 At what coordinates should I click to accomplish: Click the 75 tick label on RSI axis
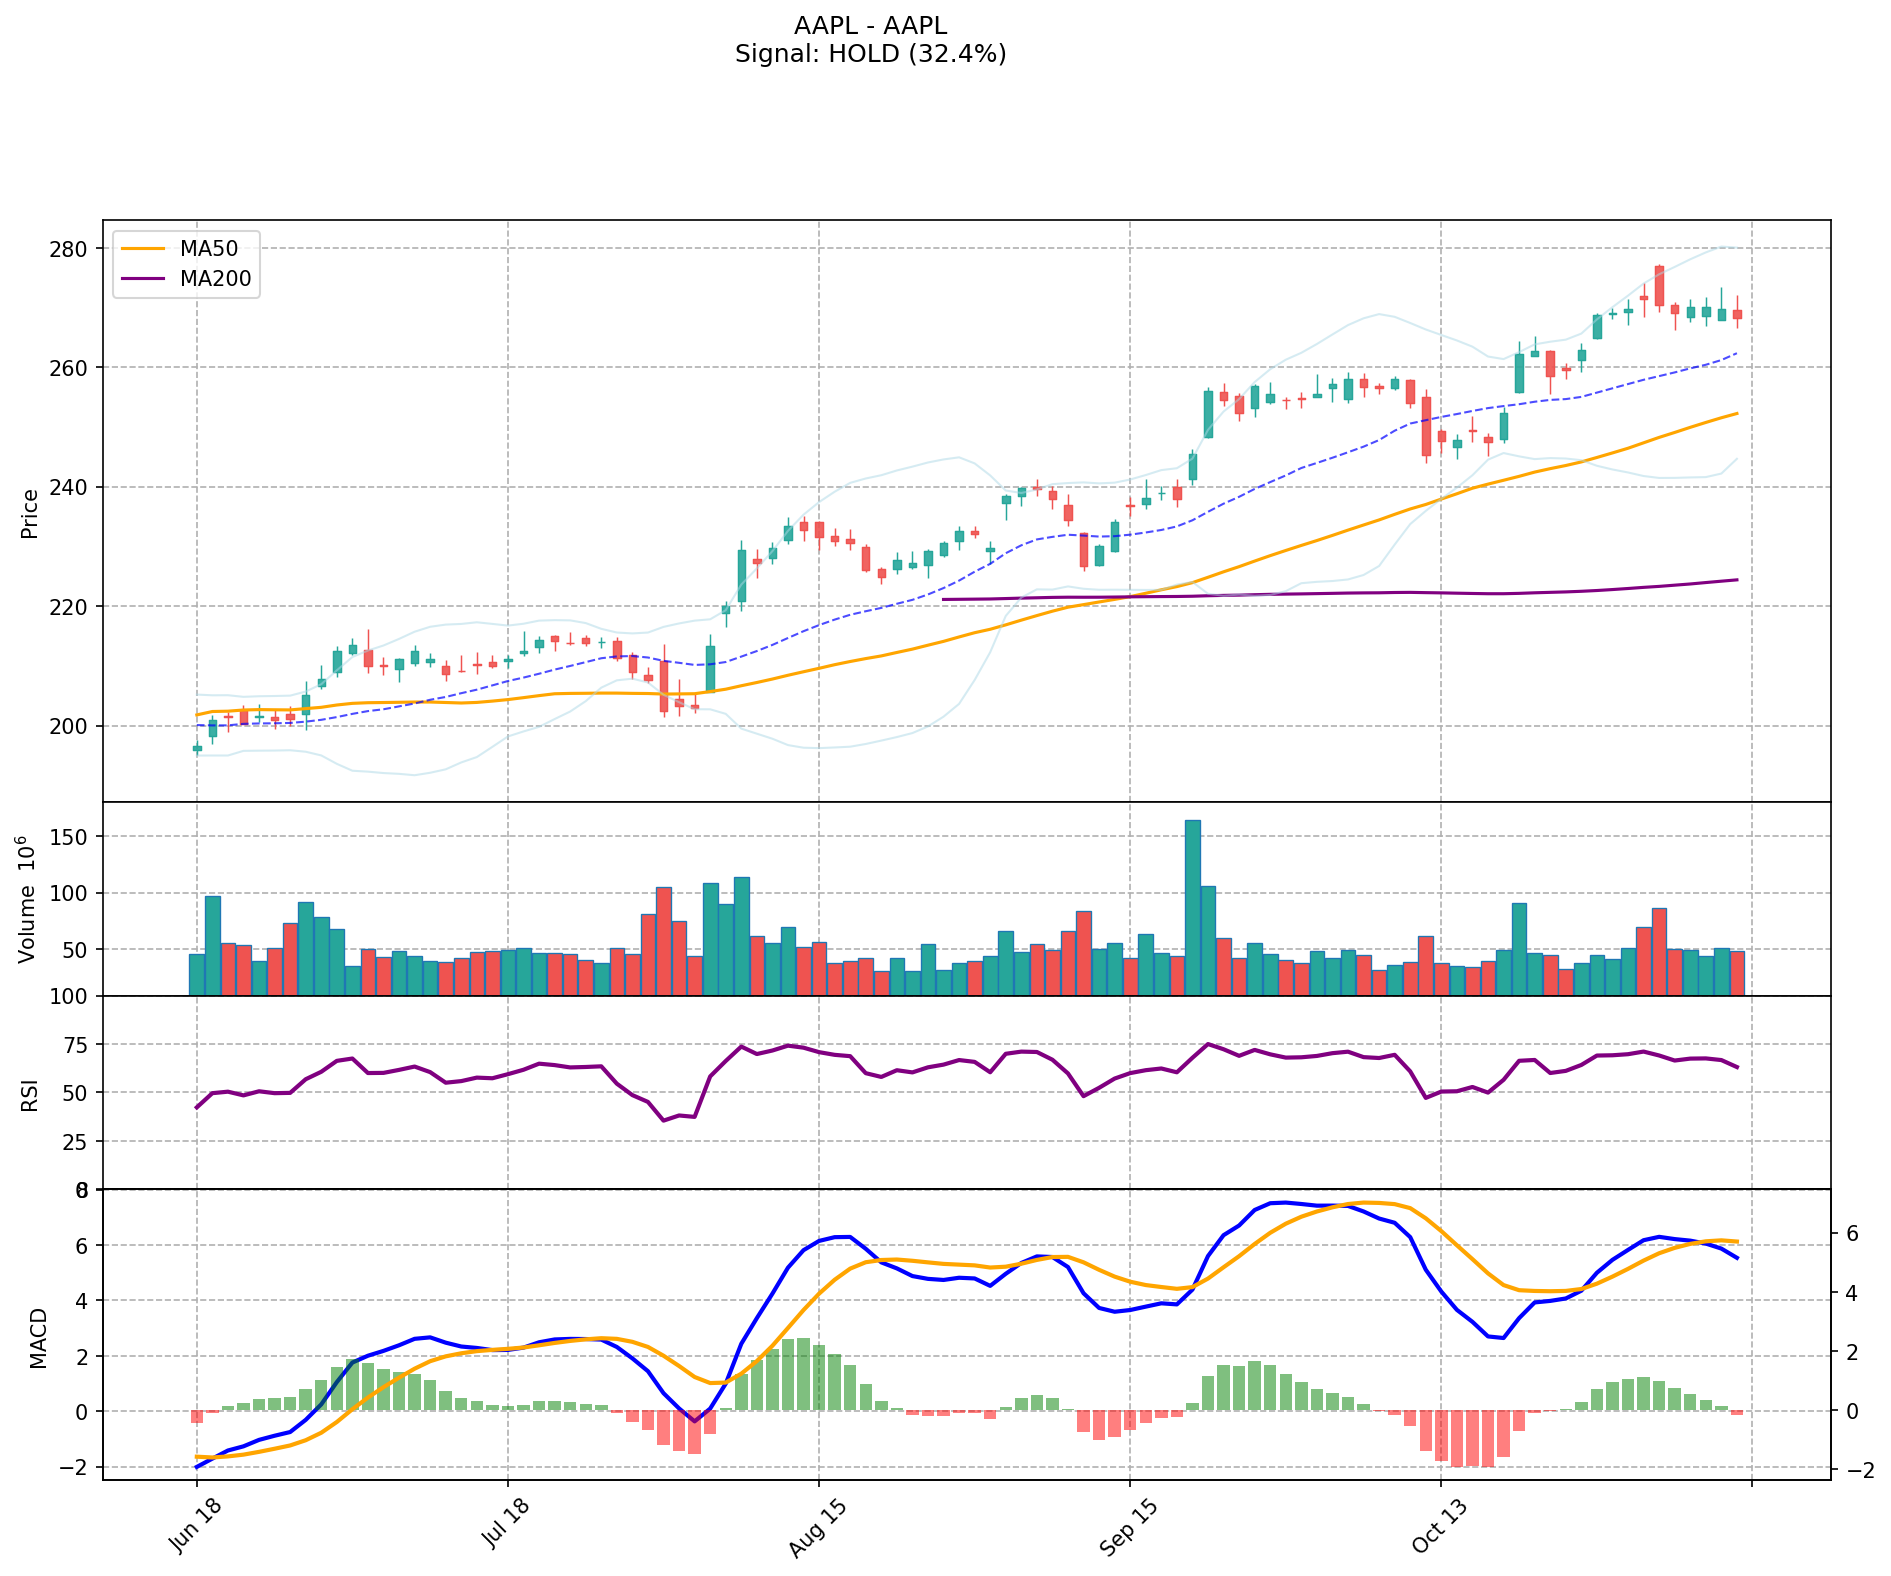click(x=76, y=1045)
